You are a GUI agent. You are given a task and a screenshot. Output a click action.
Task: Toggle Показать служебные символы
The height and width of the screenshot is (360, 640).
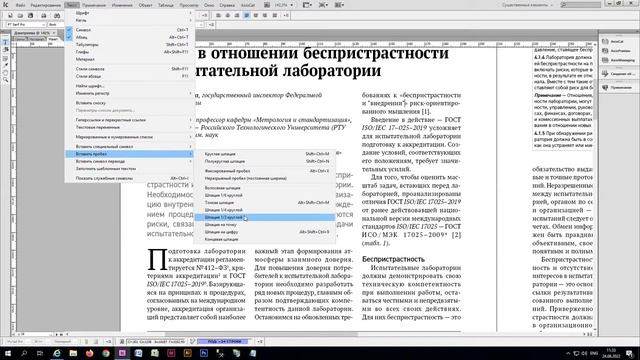(x=129, y=178)
